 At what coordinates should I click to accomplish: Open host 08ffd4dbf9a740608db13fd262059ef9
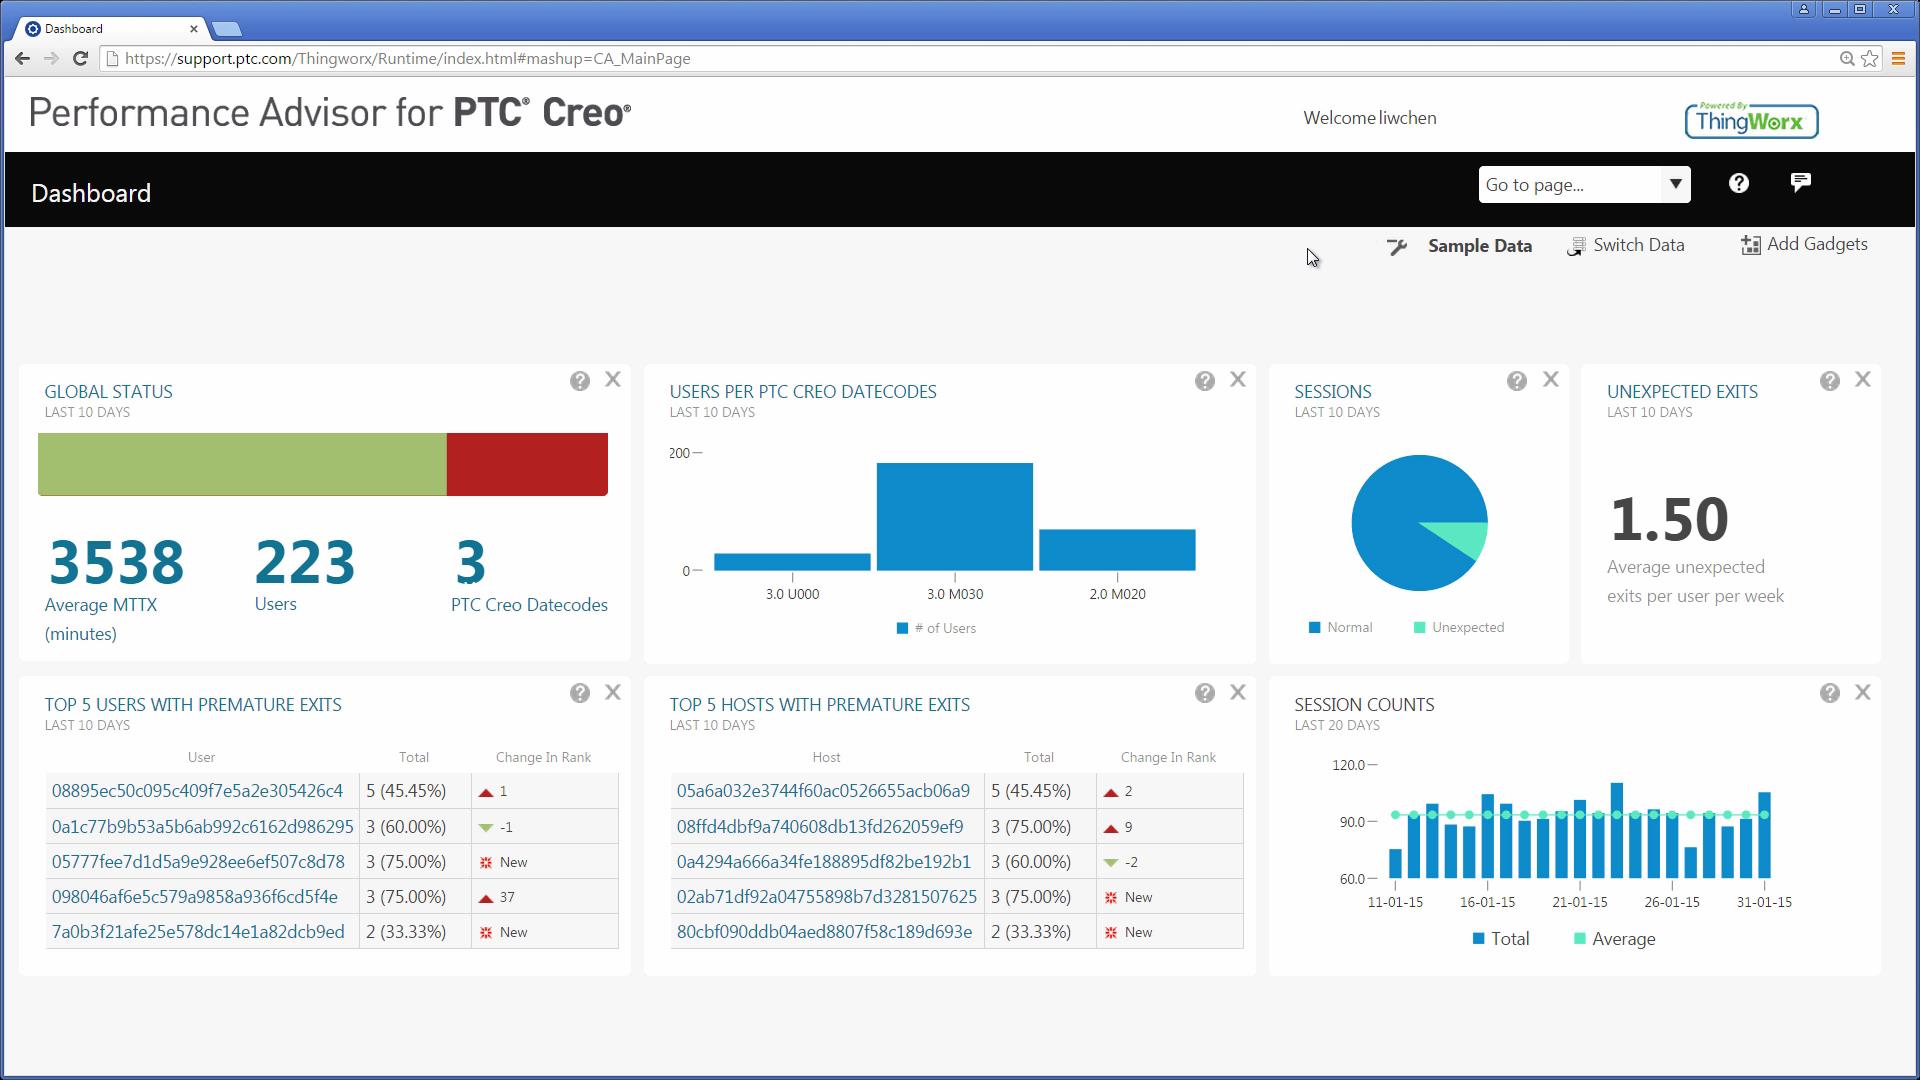point(820,827)
